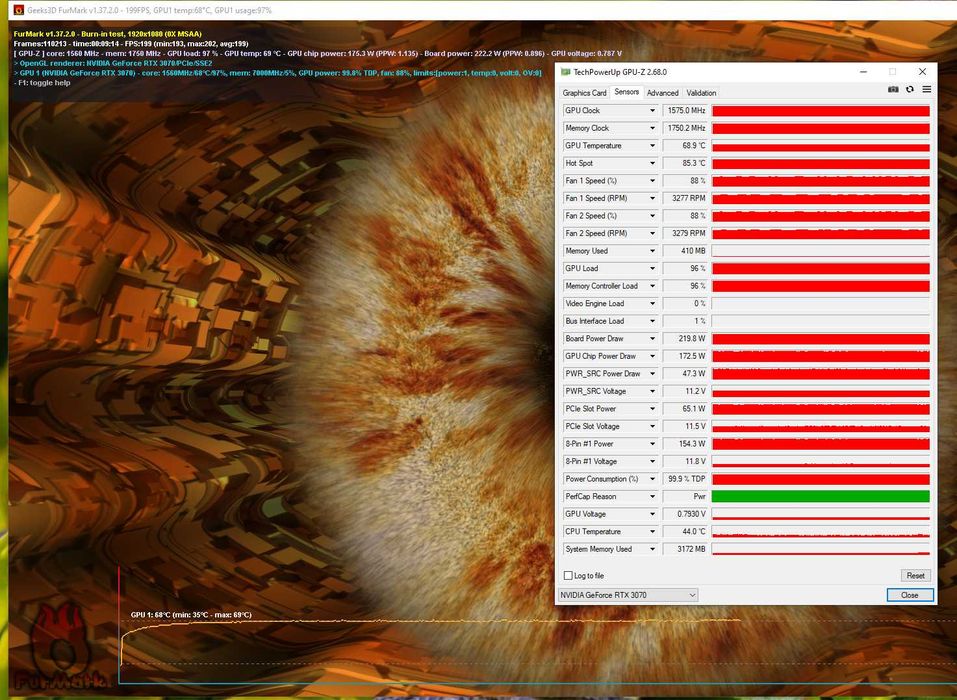Click the CPU Temperature value 44.0 °C
The image size is (957, 700).
tap(685, 532)
